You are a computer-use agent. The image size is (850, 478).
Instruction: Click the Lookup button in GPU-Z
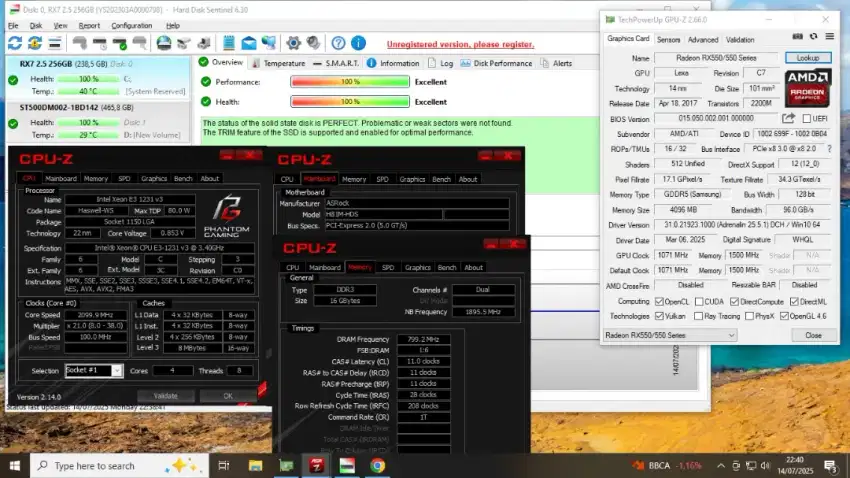[x=808, y=58]
